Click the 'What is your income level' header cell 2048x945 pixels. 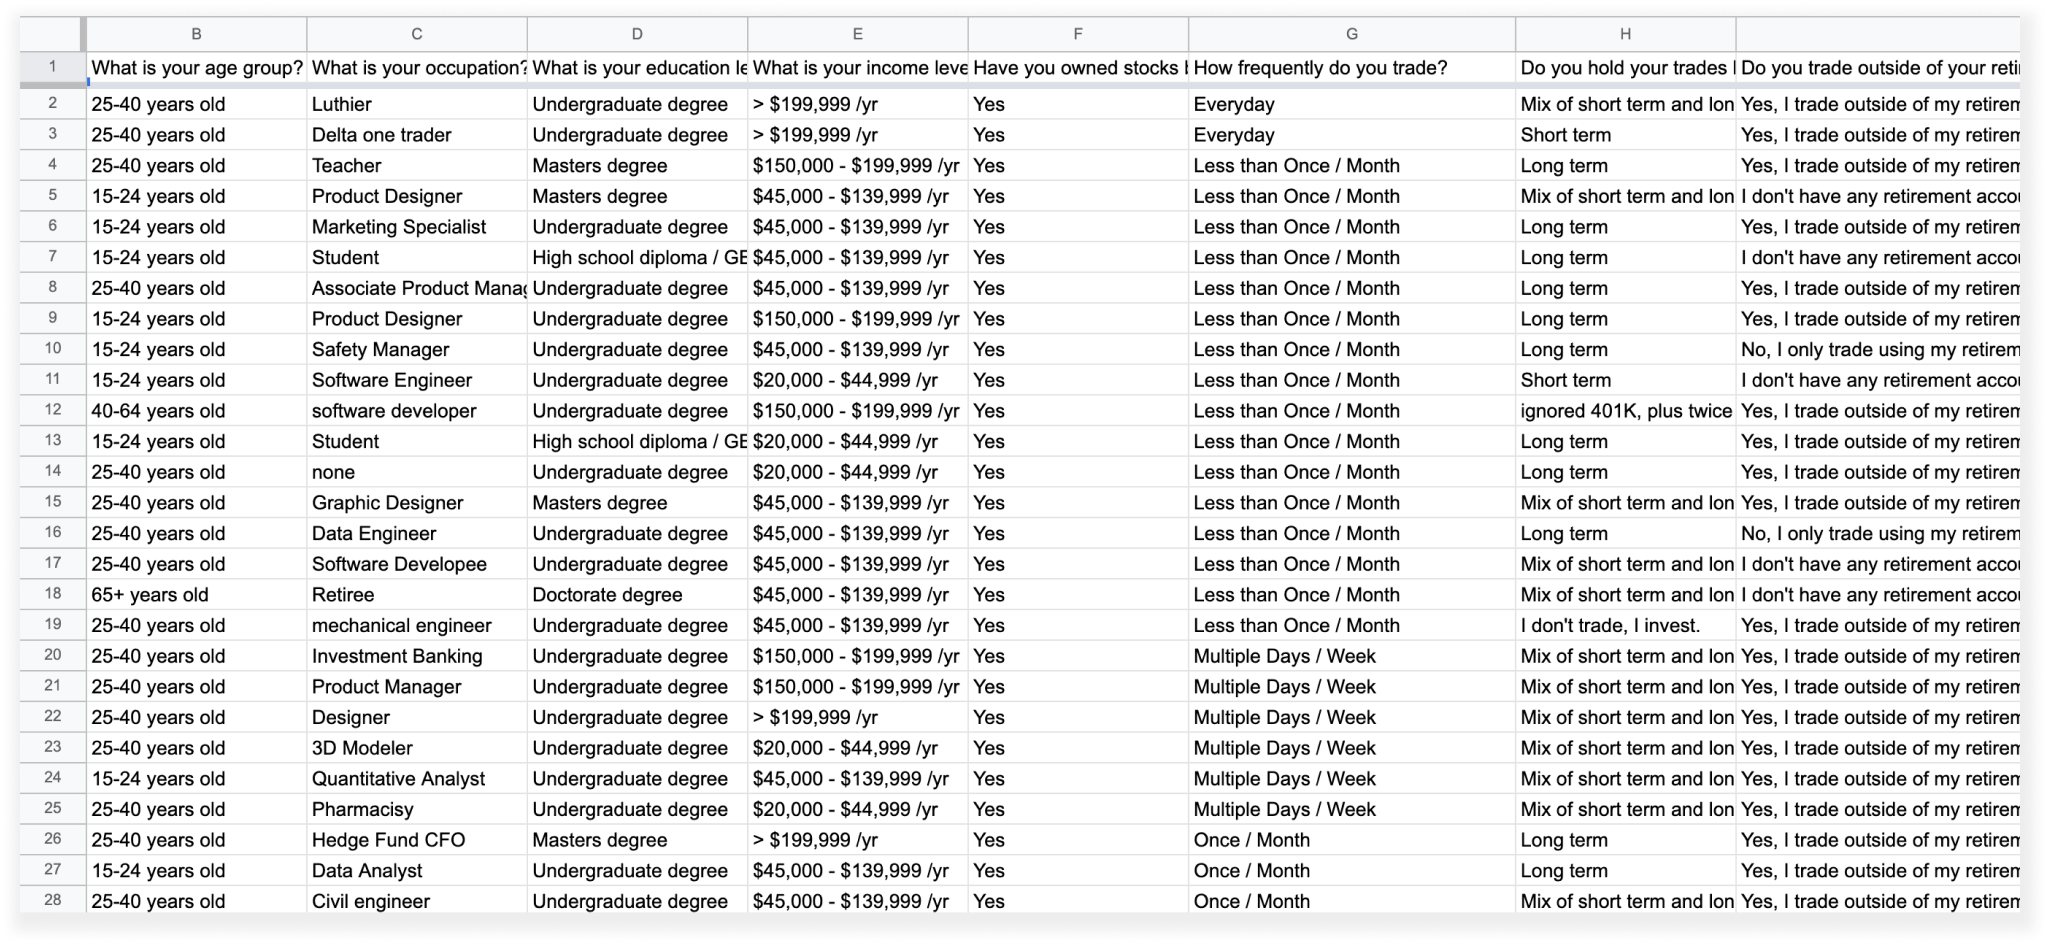(x=858, y=68)
